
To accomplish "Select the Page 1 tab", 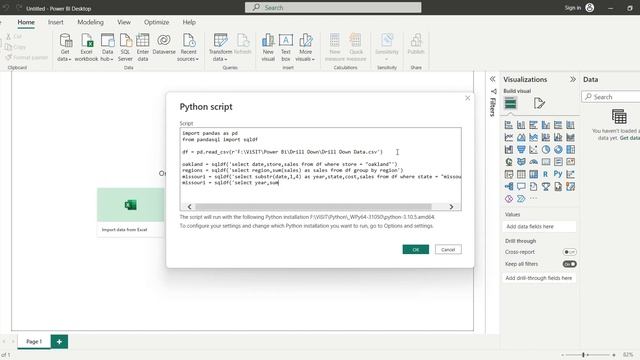I will [34, 341].
